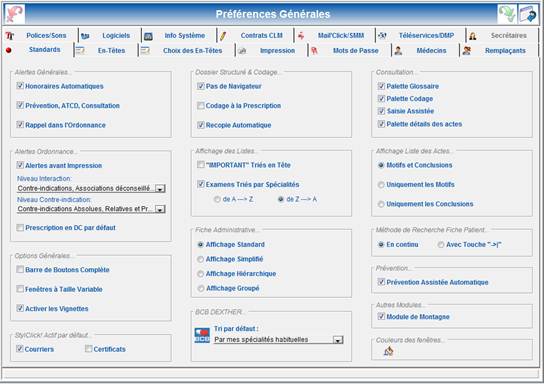This screenshot has height=384, width=544.
Task: Click the padlock window icon at top right
Action: pyautogui.click(x=528, y=14)
